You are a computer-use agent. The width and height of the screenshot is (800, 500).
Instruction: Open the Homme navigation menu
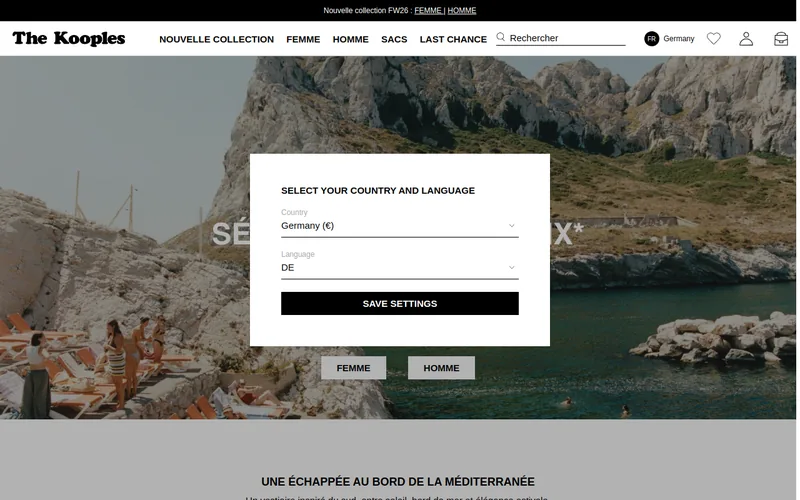pos(352,39)
